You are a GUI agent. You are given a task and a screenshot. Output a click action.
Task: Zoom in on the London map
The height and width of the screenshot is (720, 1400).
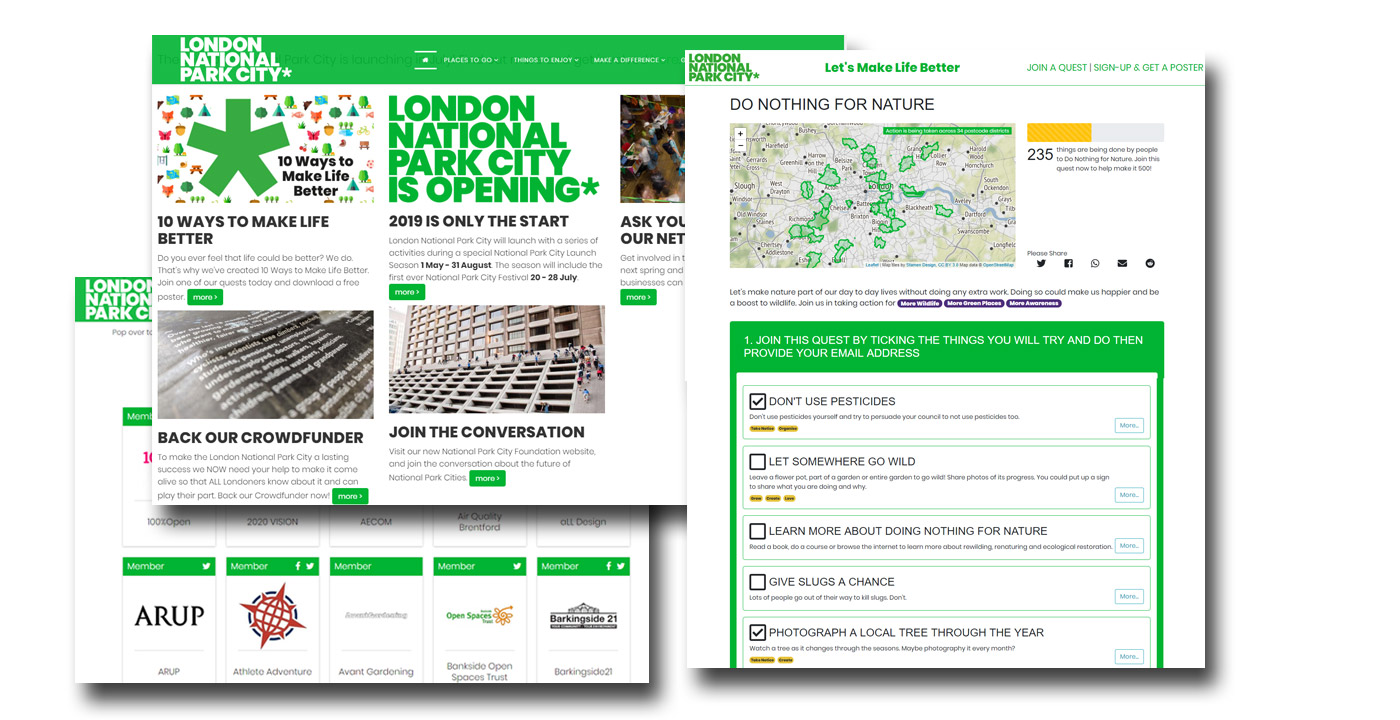(x=740, y=133)
